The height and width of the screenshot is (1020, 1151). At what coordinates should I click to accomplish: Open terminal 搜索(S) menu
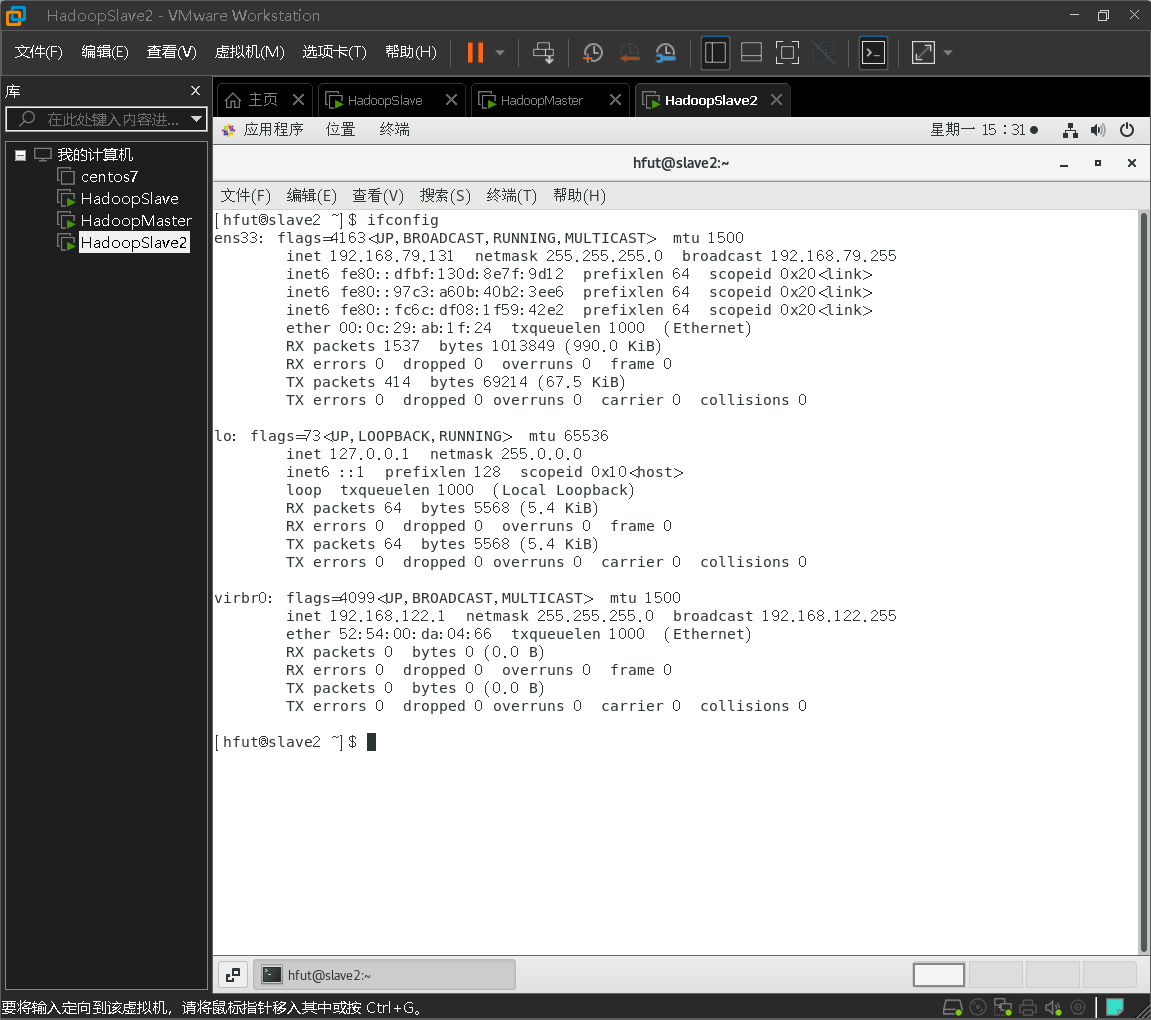pyautogui.click(x=445, y=196)
